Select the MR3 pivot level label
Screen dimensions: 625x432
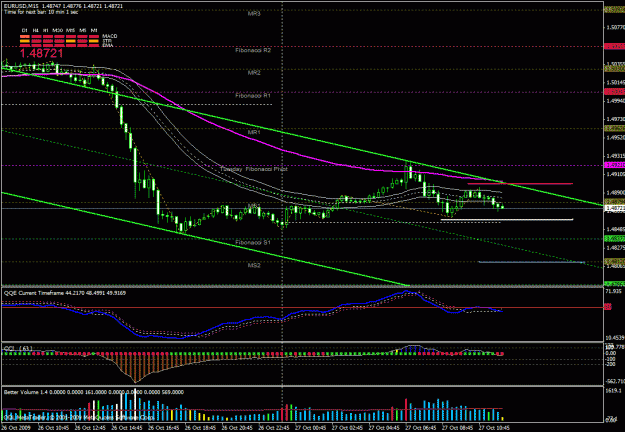254,14
